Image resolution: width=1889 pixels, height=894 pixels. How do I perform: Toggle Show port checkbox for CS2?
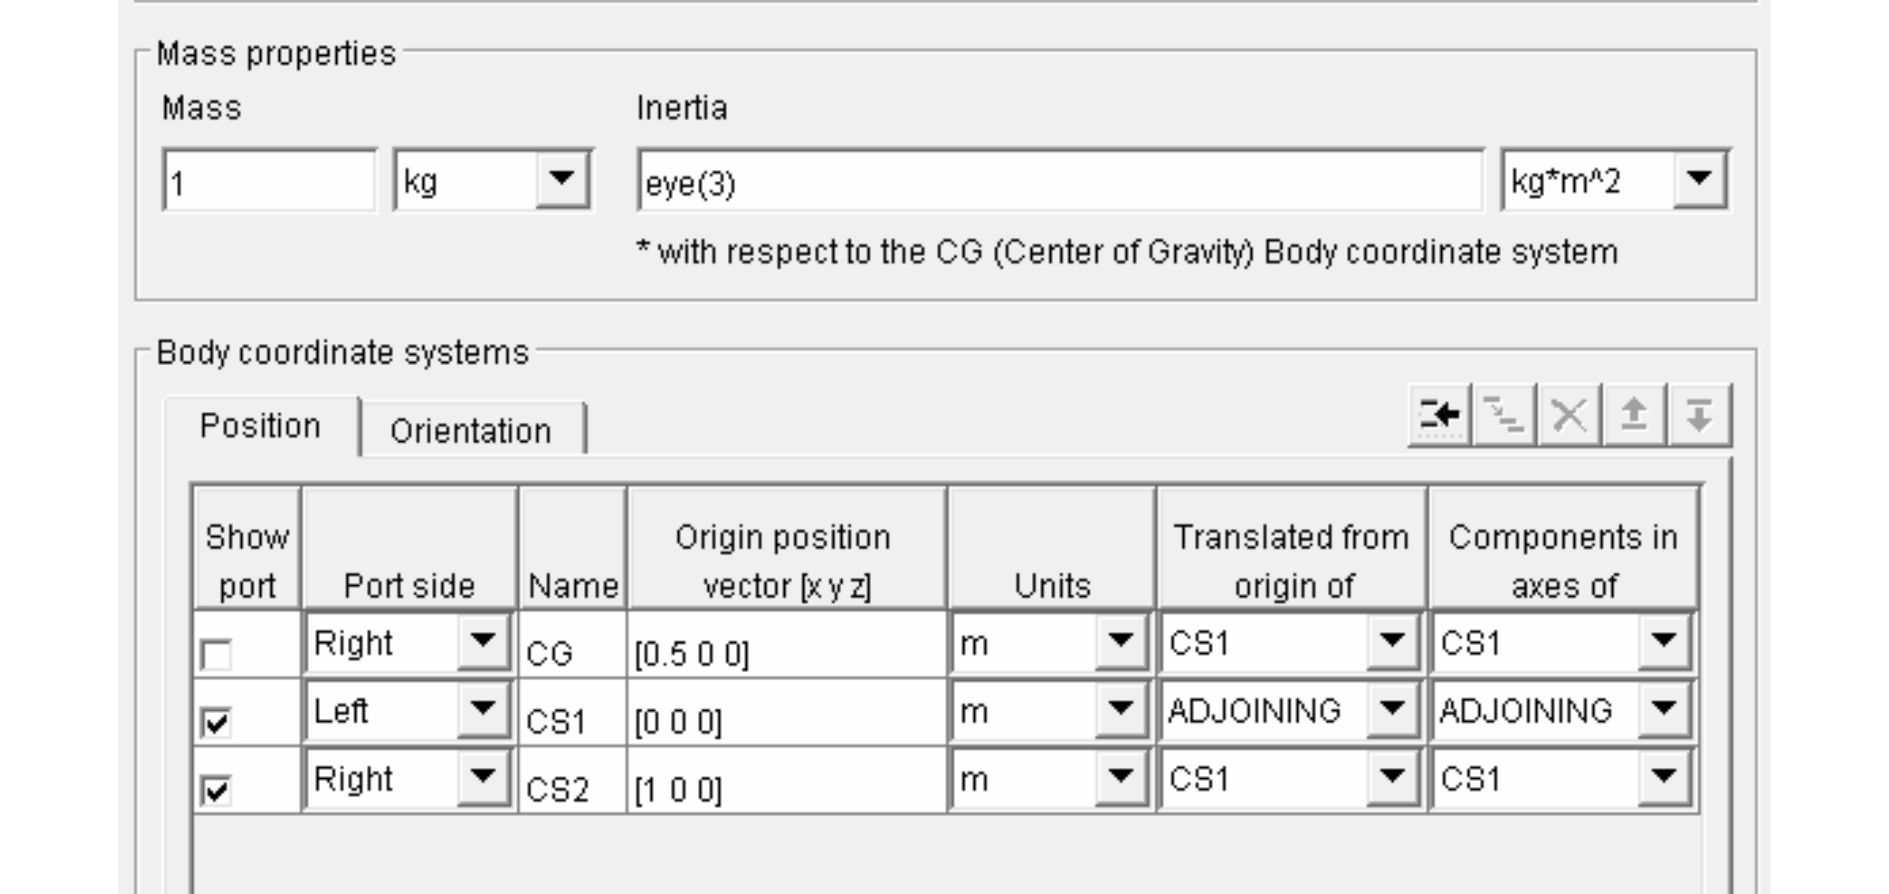216,791
